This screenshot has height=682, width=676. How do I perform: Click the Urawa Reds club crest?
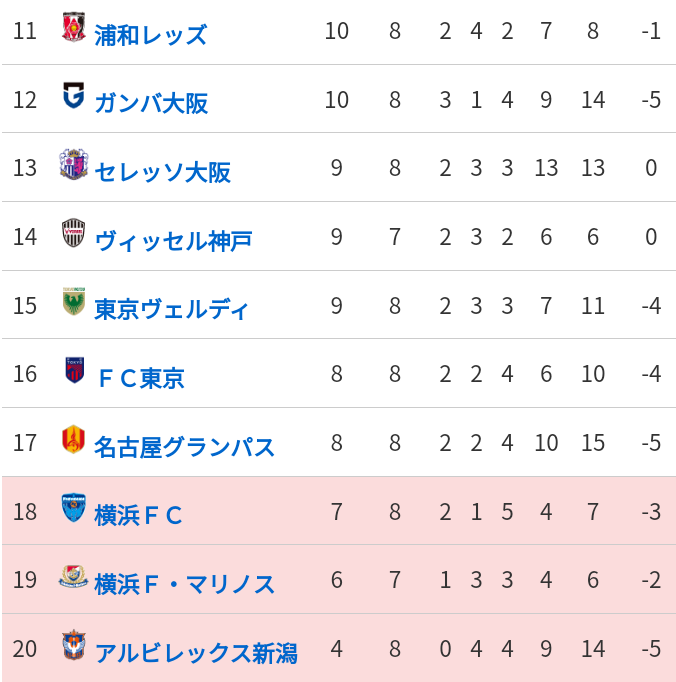click(x=74, y=27)
